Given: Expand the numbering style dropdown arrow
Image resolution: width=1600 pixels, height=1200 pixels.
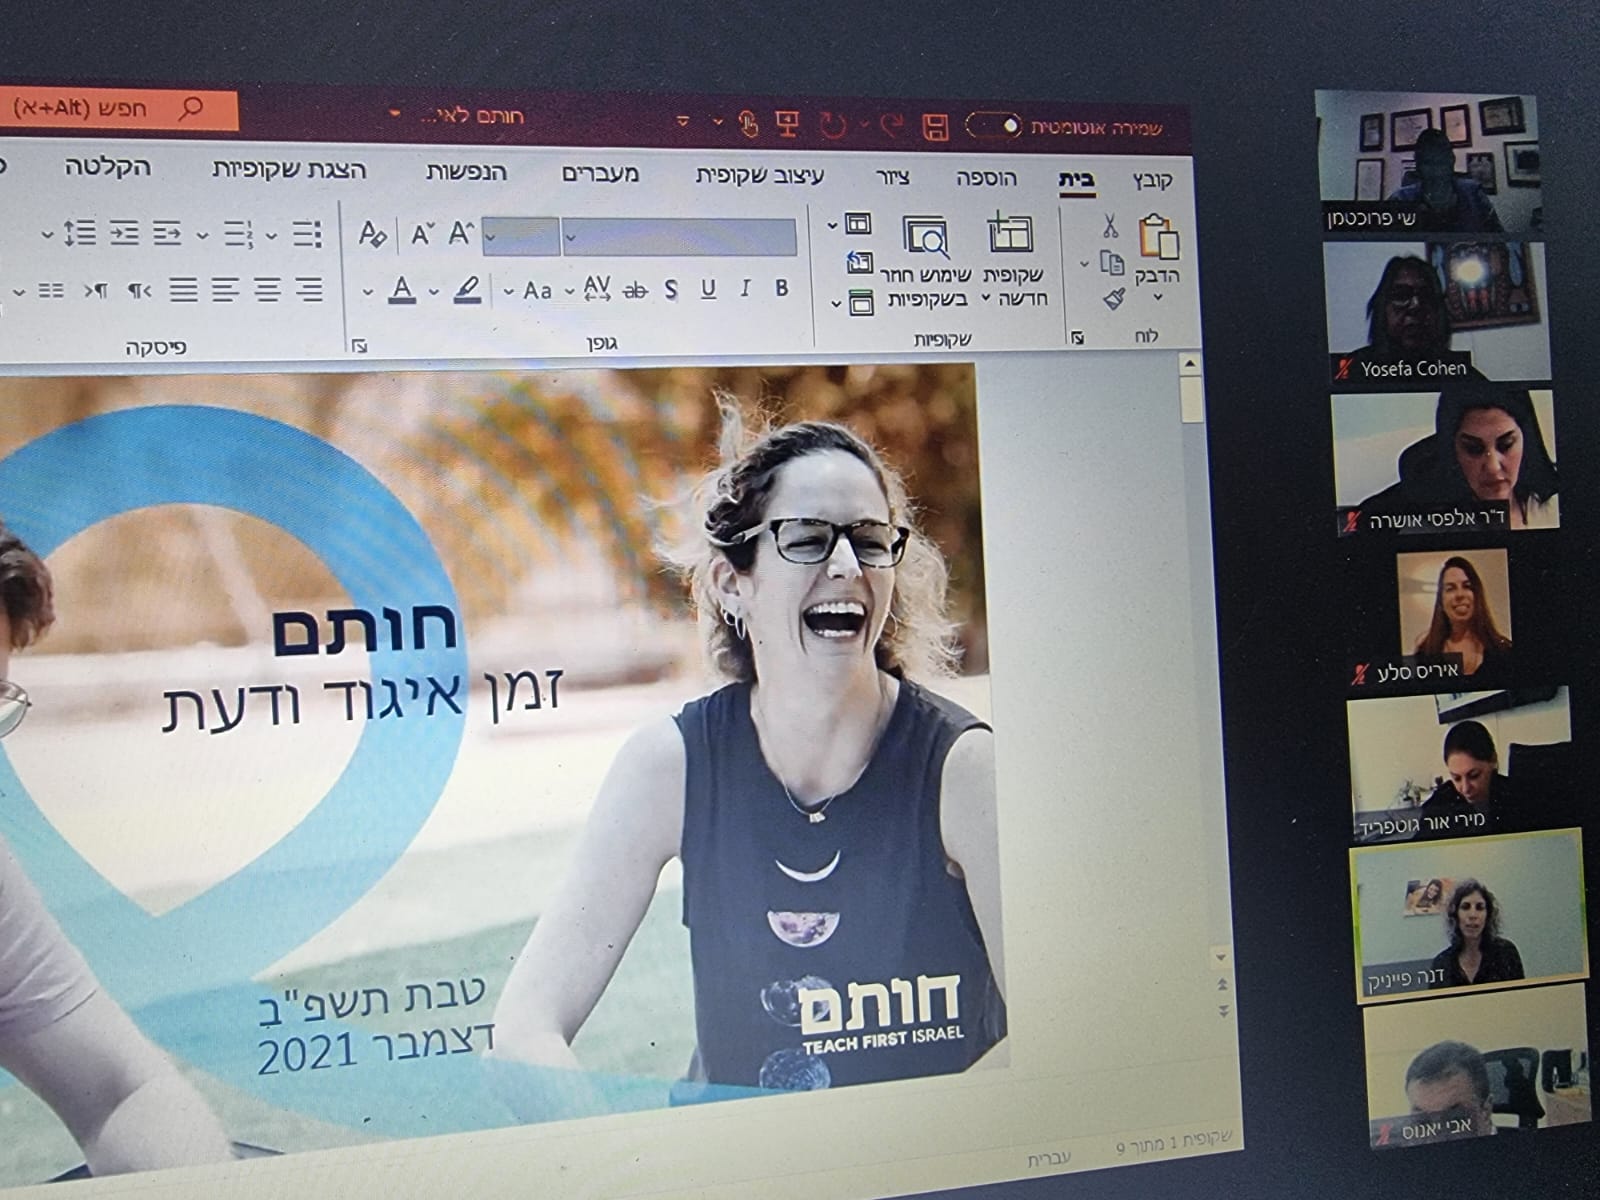Looking at the screenshot, I should point(203,237).
